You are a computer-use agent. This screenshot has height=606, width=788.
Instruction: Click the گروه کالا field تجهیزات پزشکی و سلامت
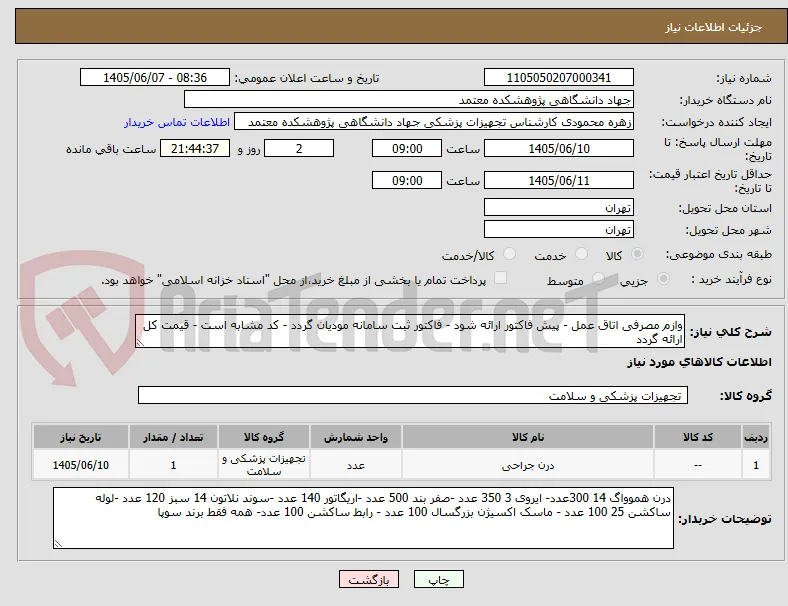(x=413, y=395)
